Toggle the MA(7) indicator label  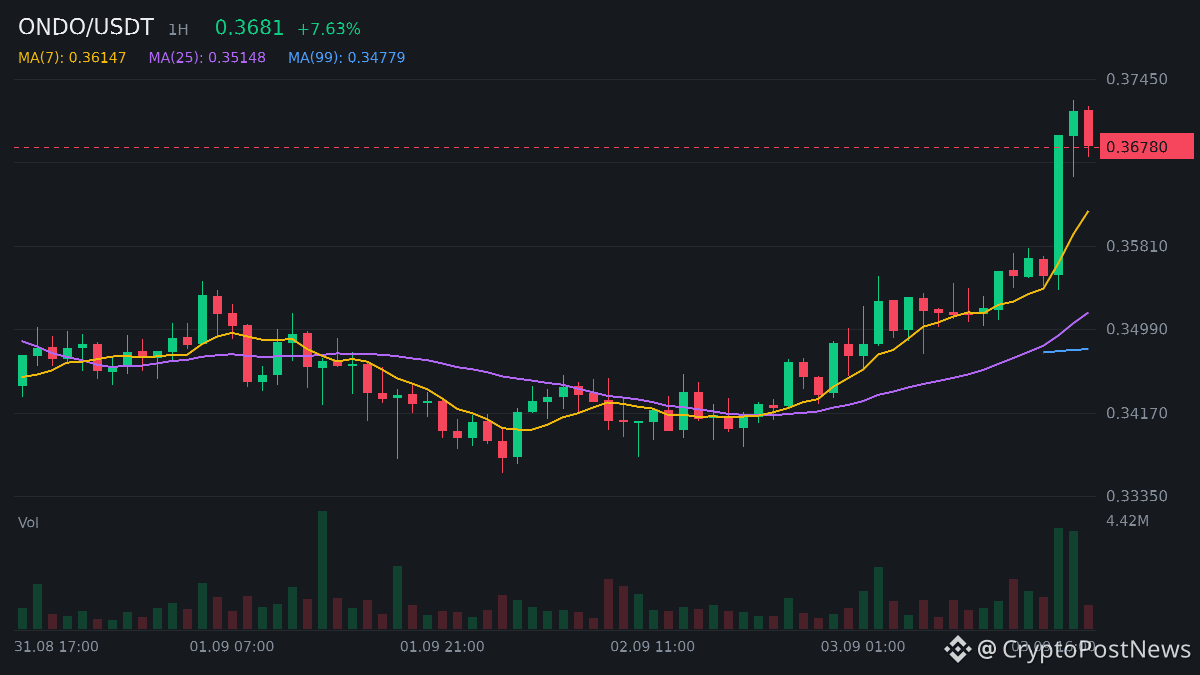[x=72, y=58]
